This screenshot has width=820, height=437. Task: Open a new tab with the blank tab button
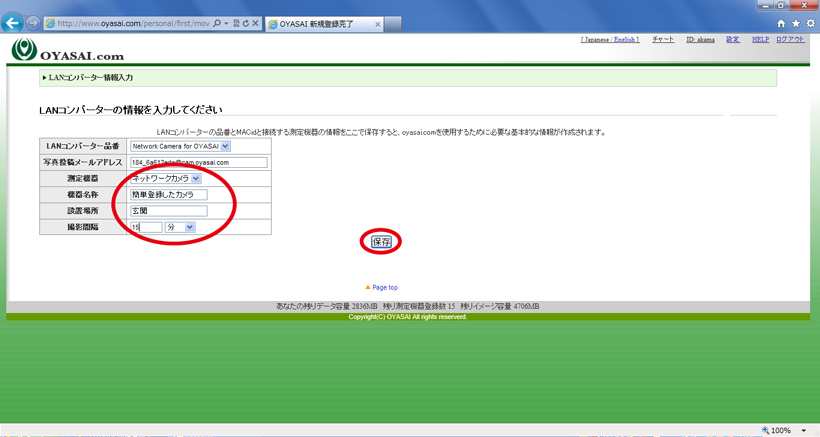pos(393,24)
